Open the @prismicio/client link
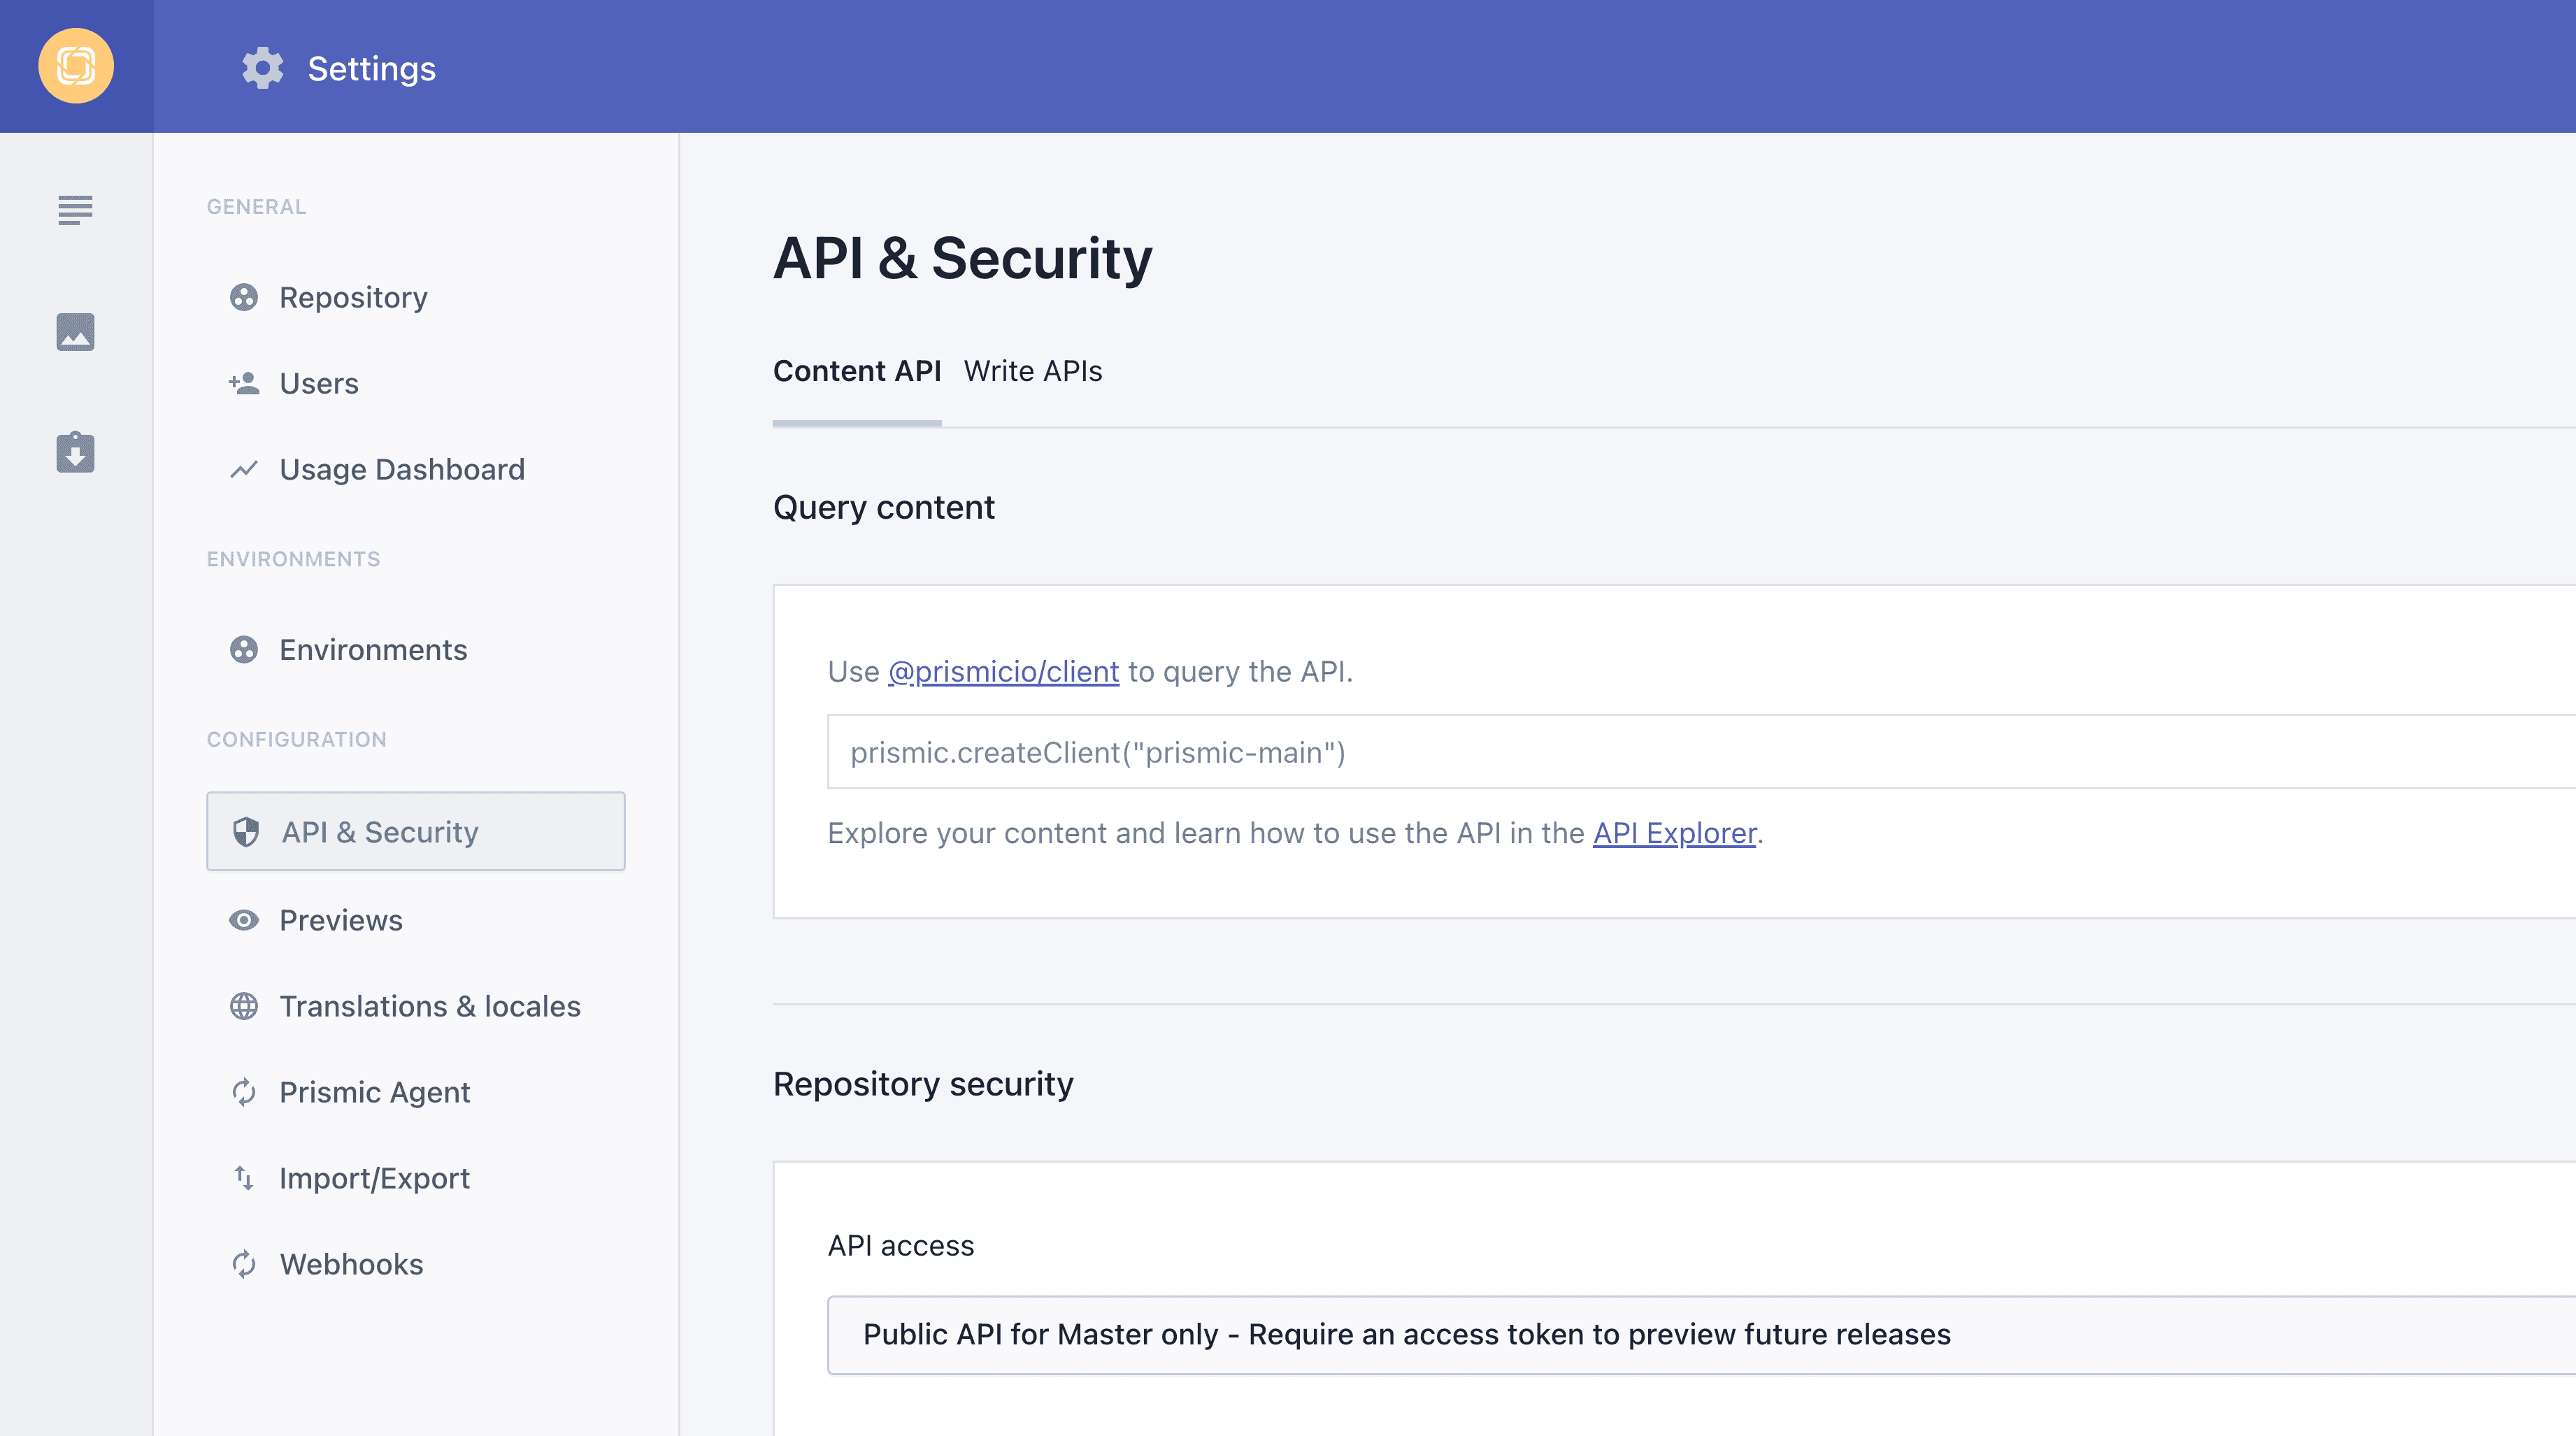2576x1436 pixels. pyautogui.click(x=1003, y=671)
